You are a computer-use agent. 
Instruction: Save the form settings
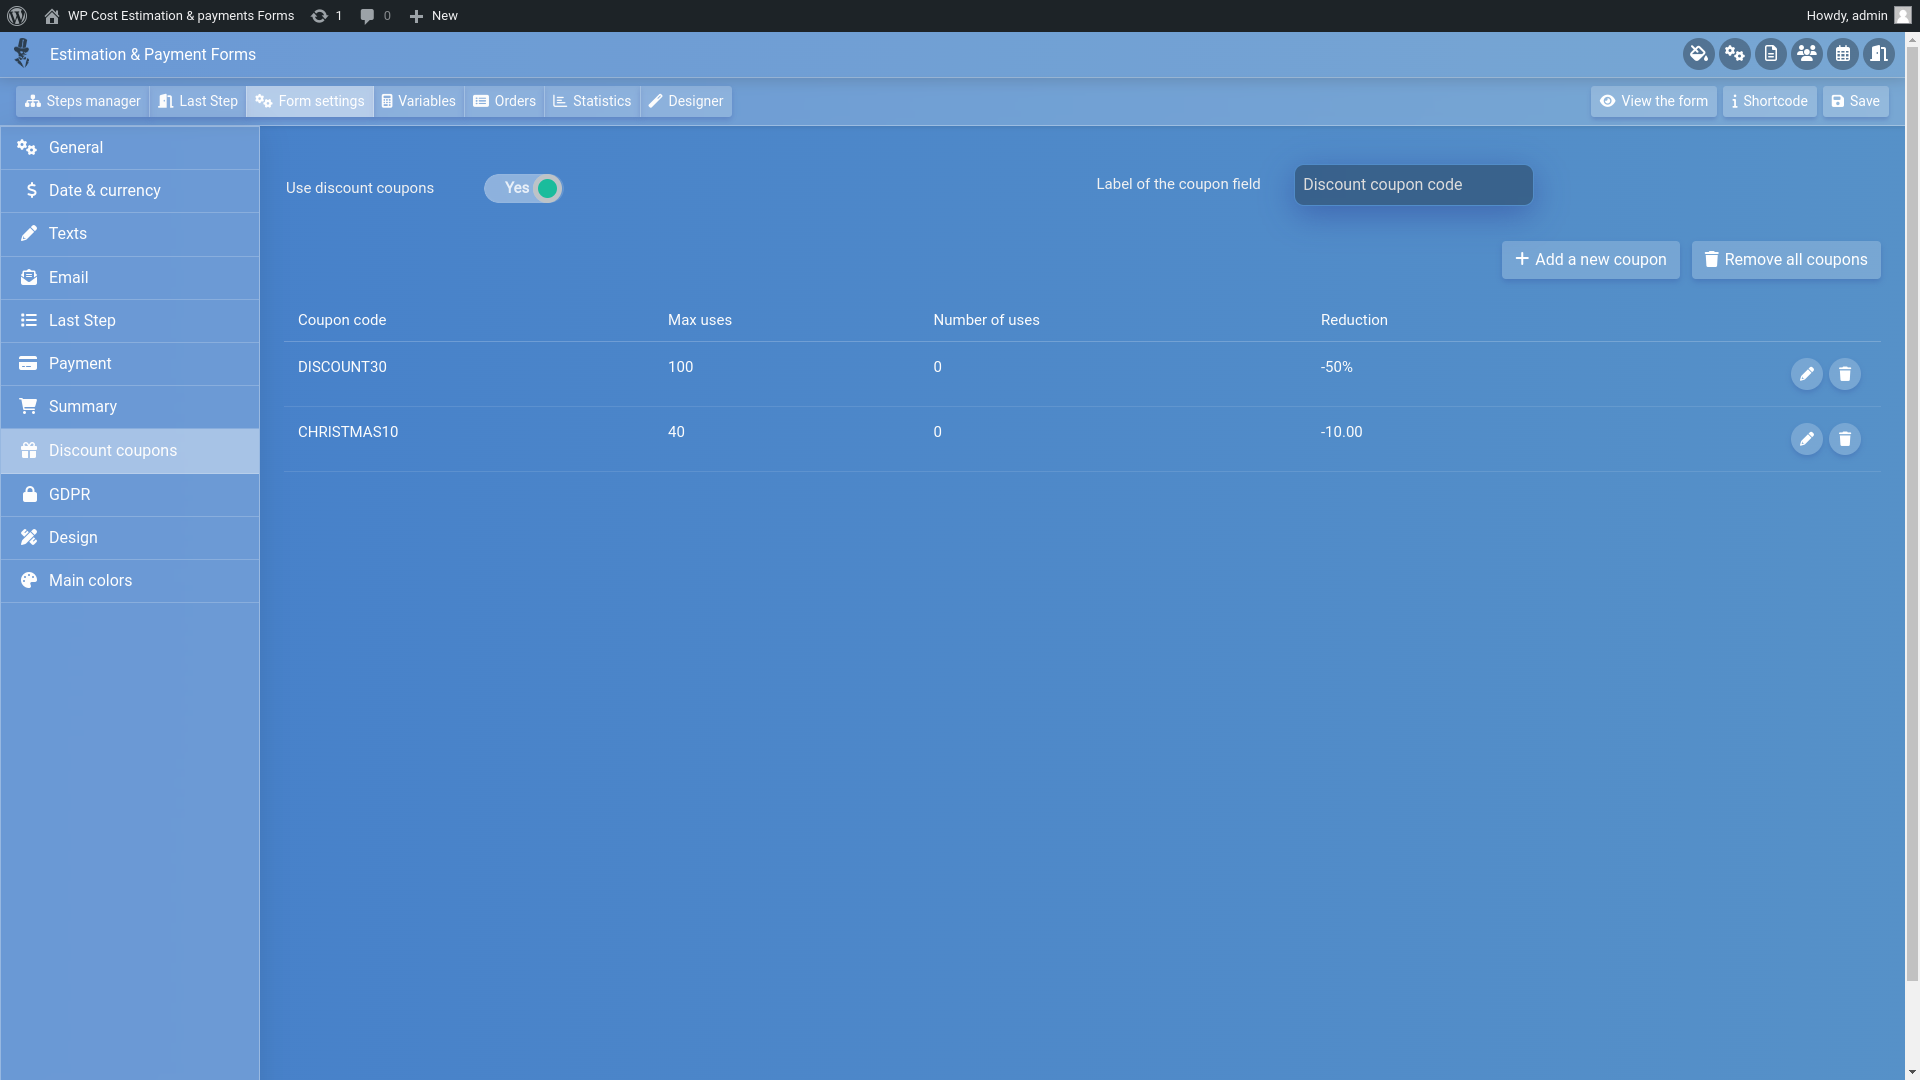(1855, 101)
